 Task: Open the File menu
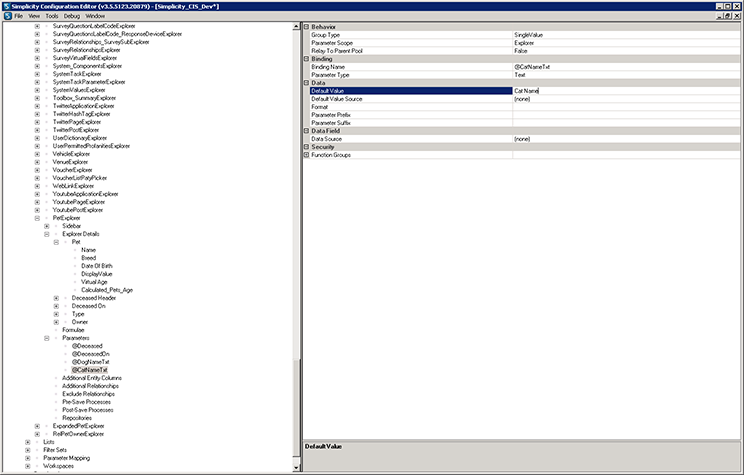coord(19,16)
